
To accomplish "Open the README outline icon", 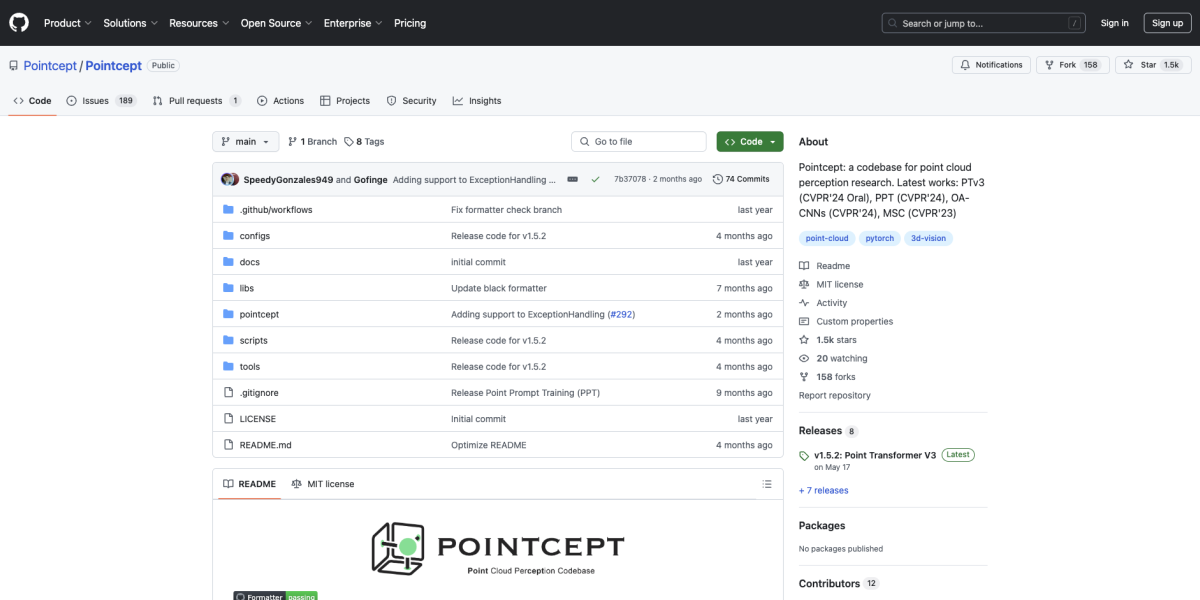I will click(767, 483).
